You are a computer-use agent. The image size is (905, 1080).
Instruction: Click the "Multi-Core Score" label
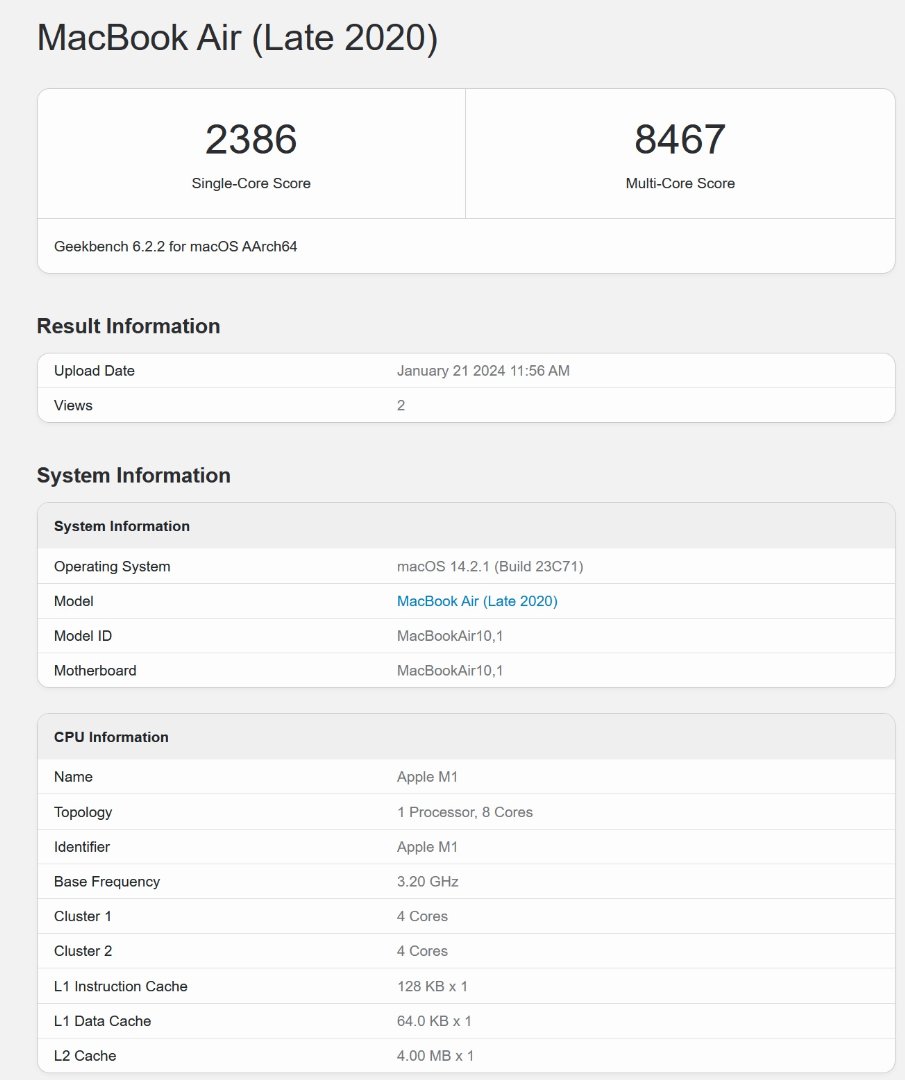pos(680,183)
